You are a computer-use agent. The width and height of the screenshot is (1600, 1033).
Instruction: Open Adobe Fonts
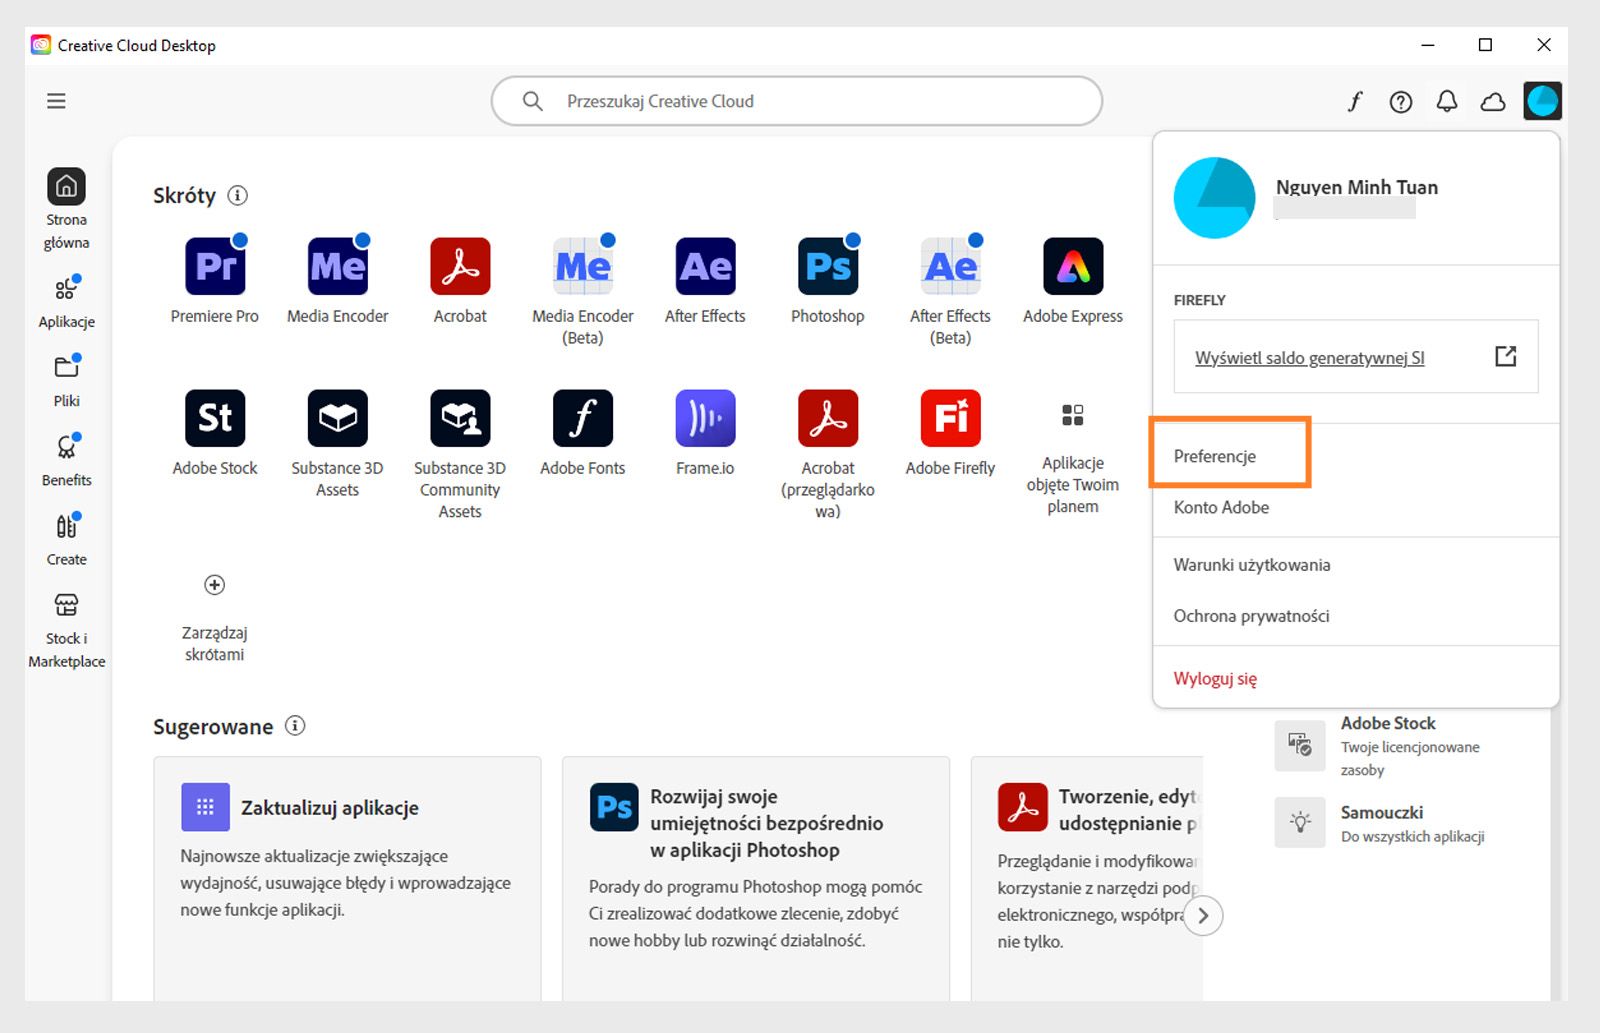tap(582, 418)
